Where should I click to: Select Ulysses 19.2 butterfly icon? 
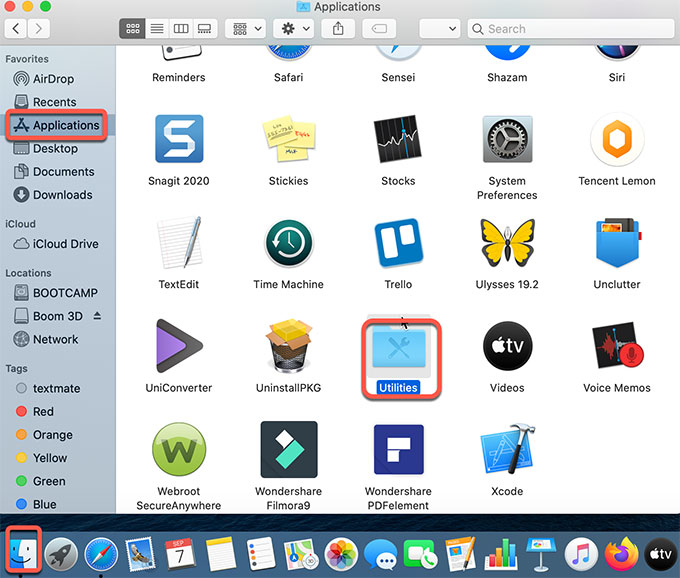pos(507,242)
